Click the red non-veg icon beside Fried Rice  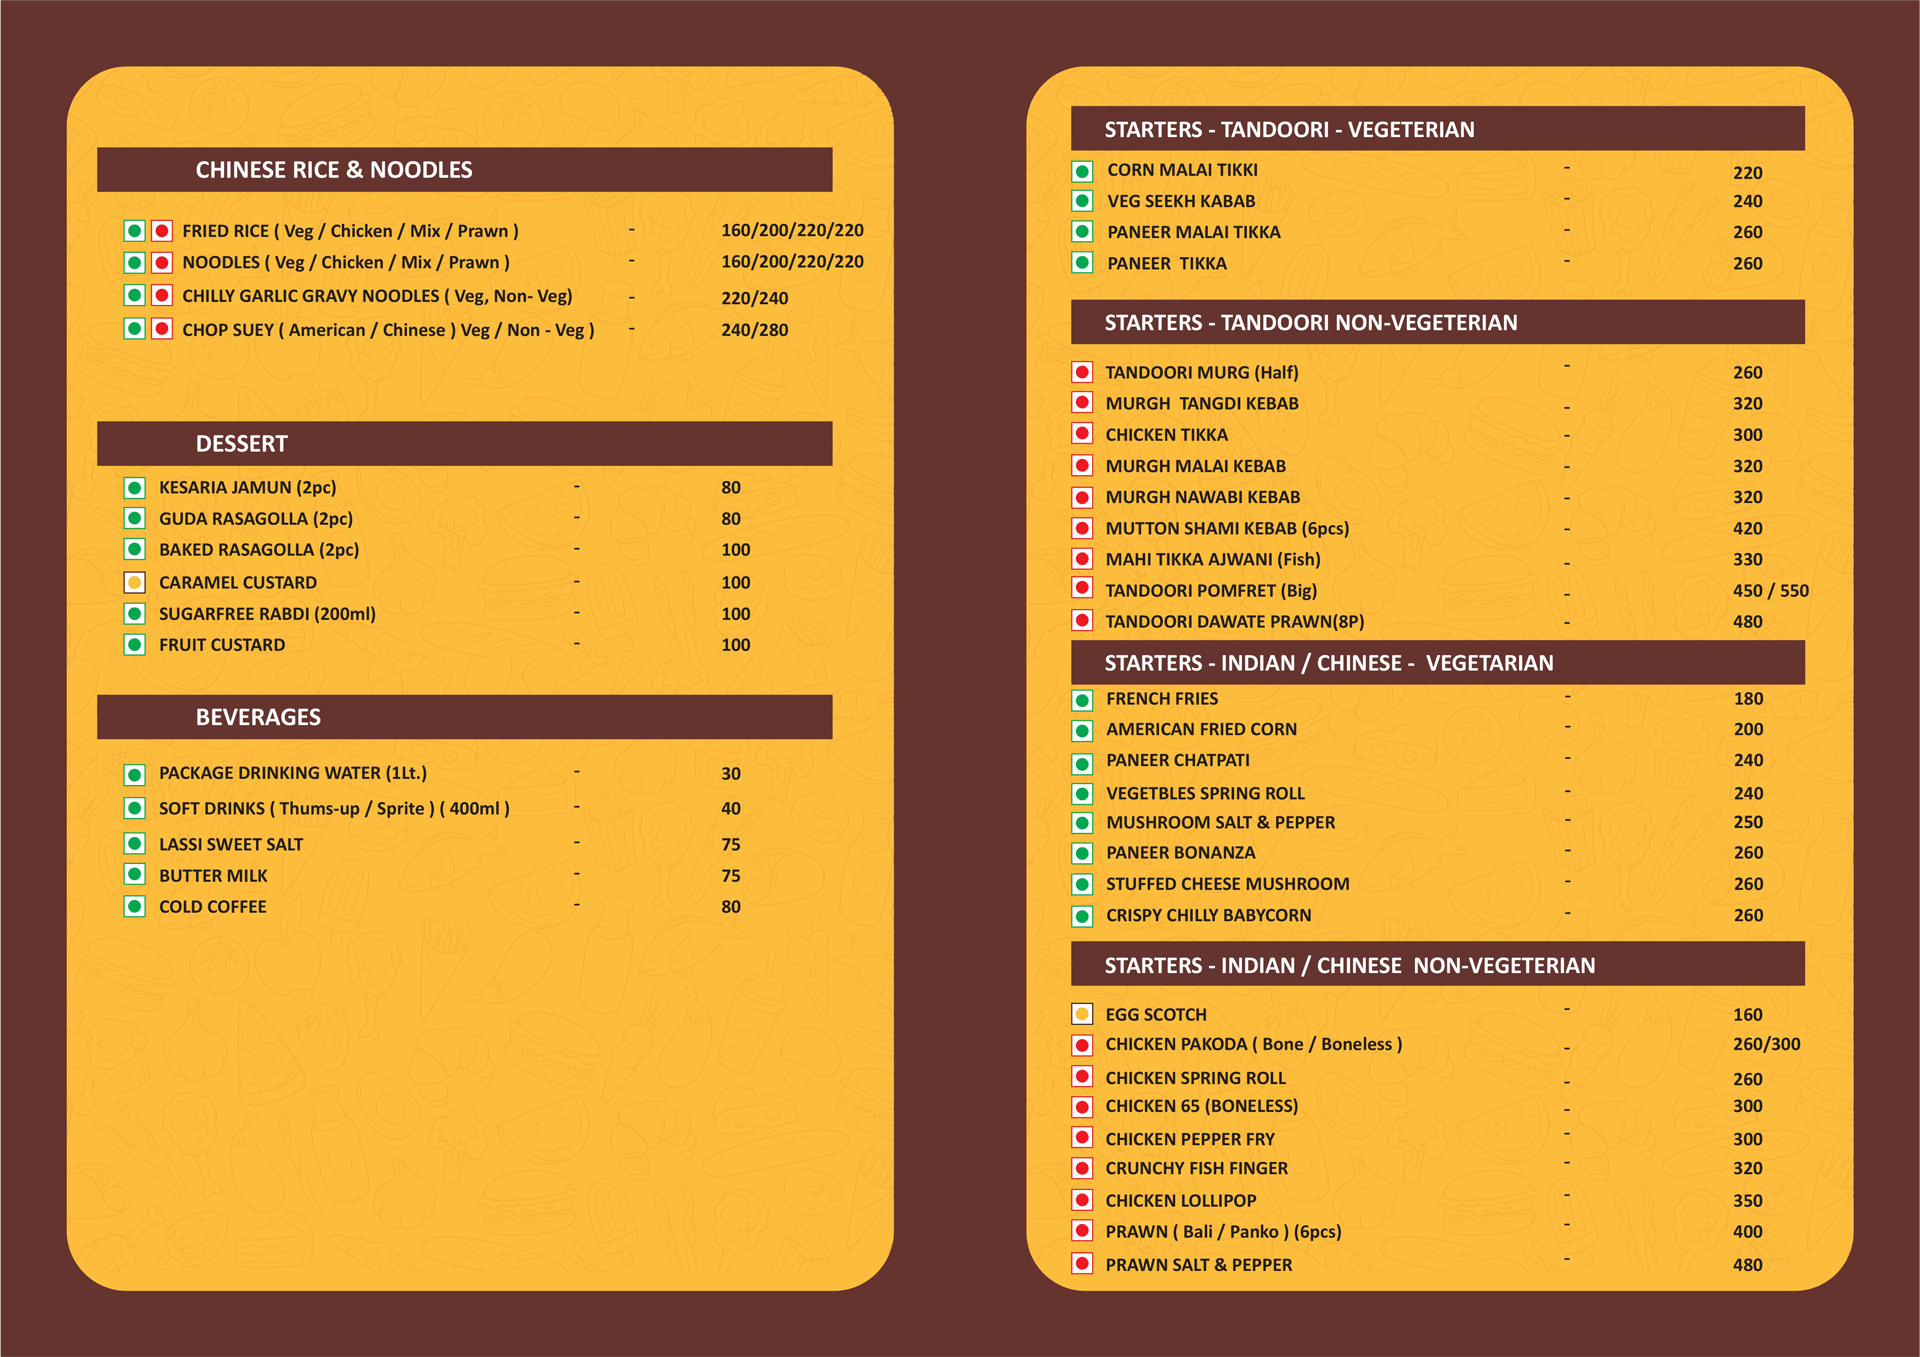(x=162, y=231)
